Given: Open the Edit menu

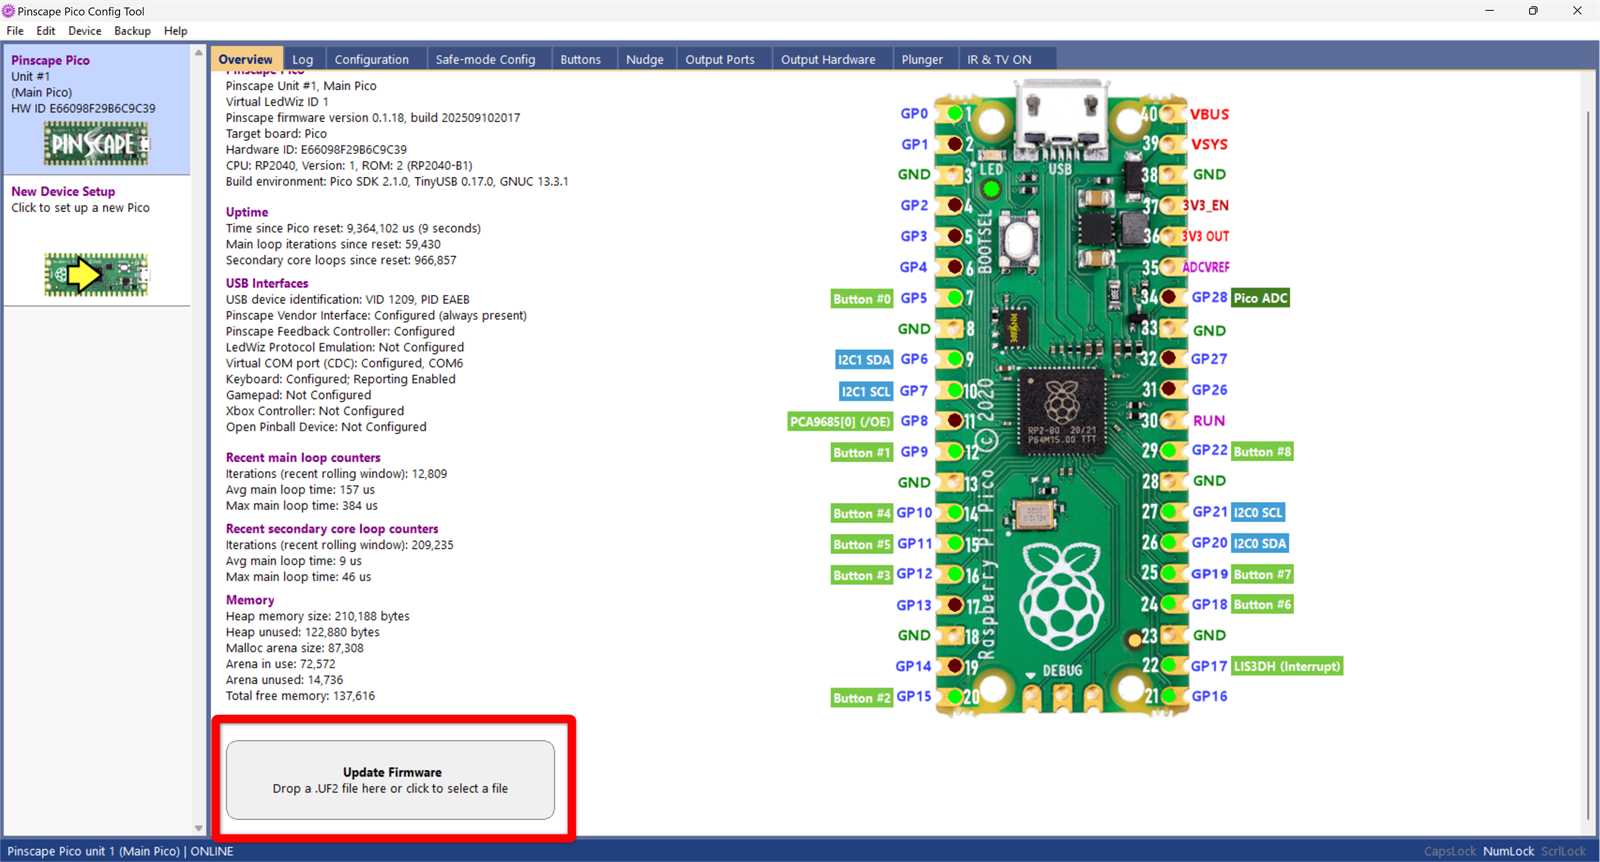Looking at the screenshot, I should coord(46,31).
